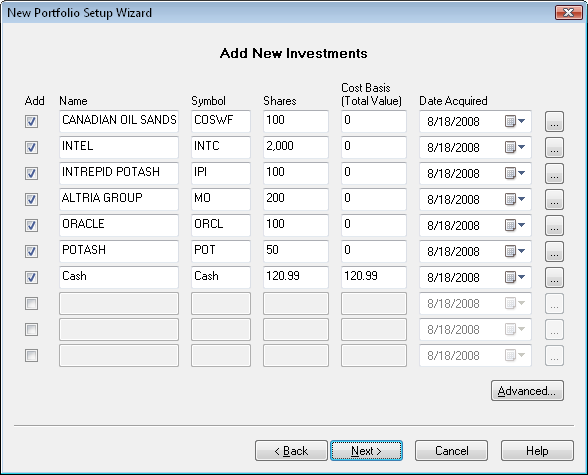The width and height of the screenshot is (588, 475).
Task: Go to previous step with Back
Action: click(x=291, y=451)
